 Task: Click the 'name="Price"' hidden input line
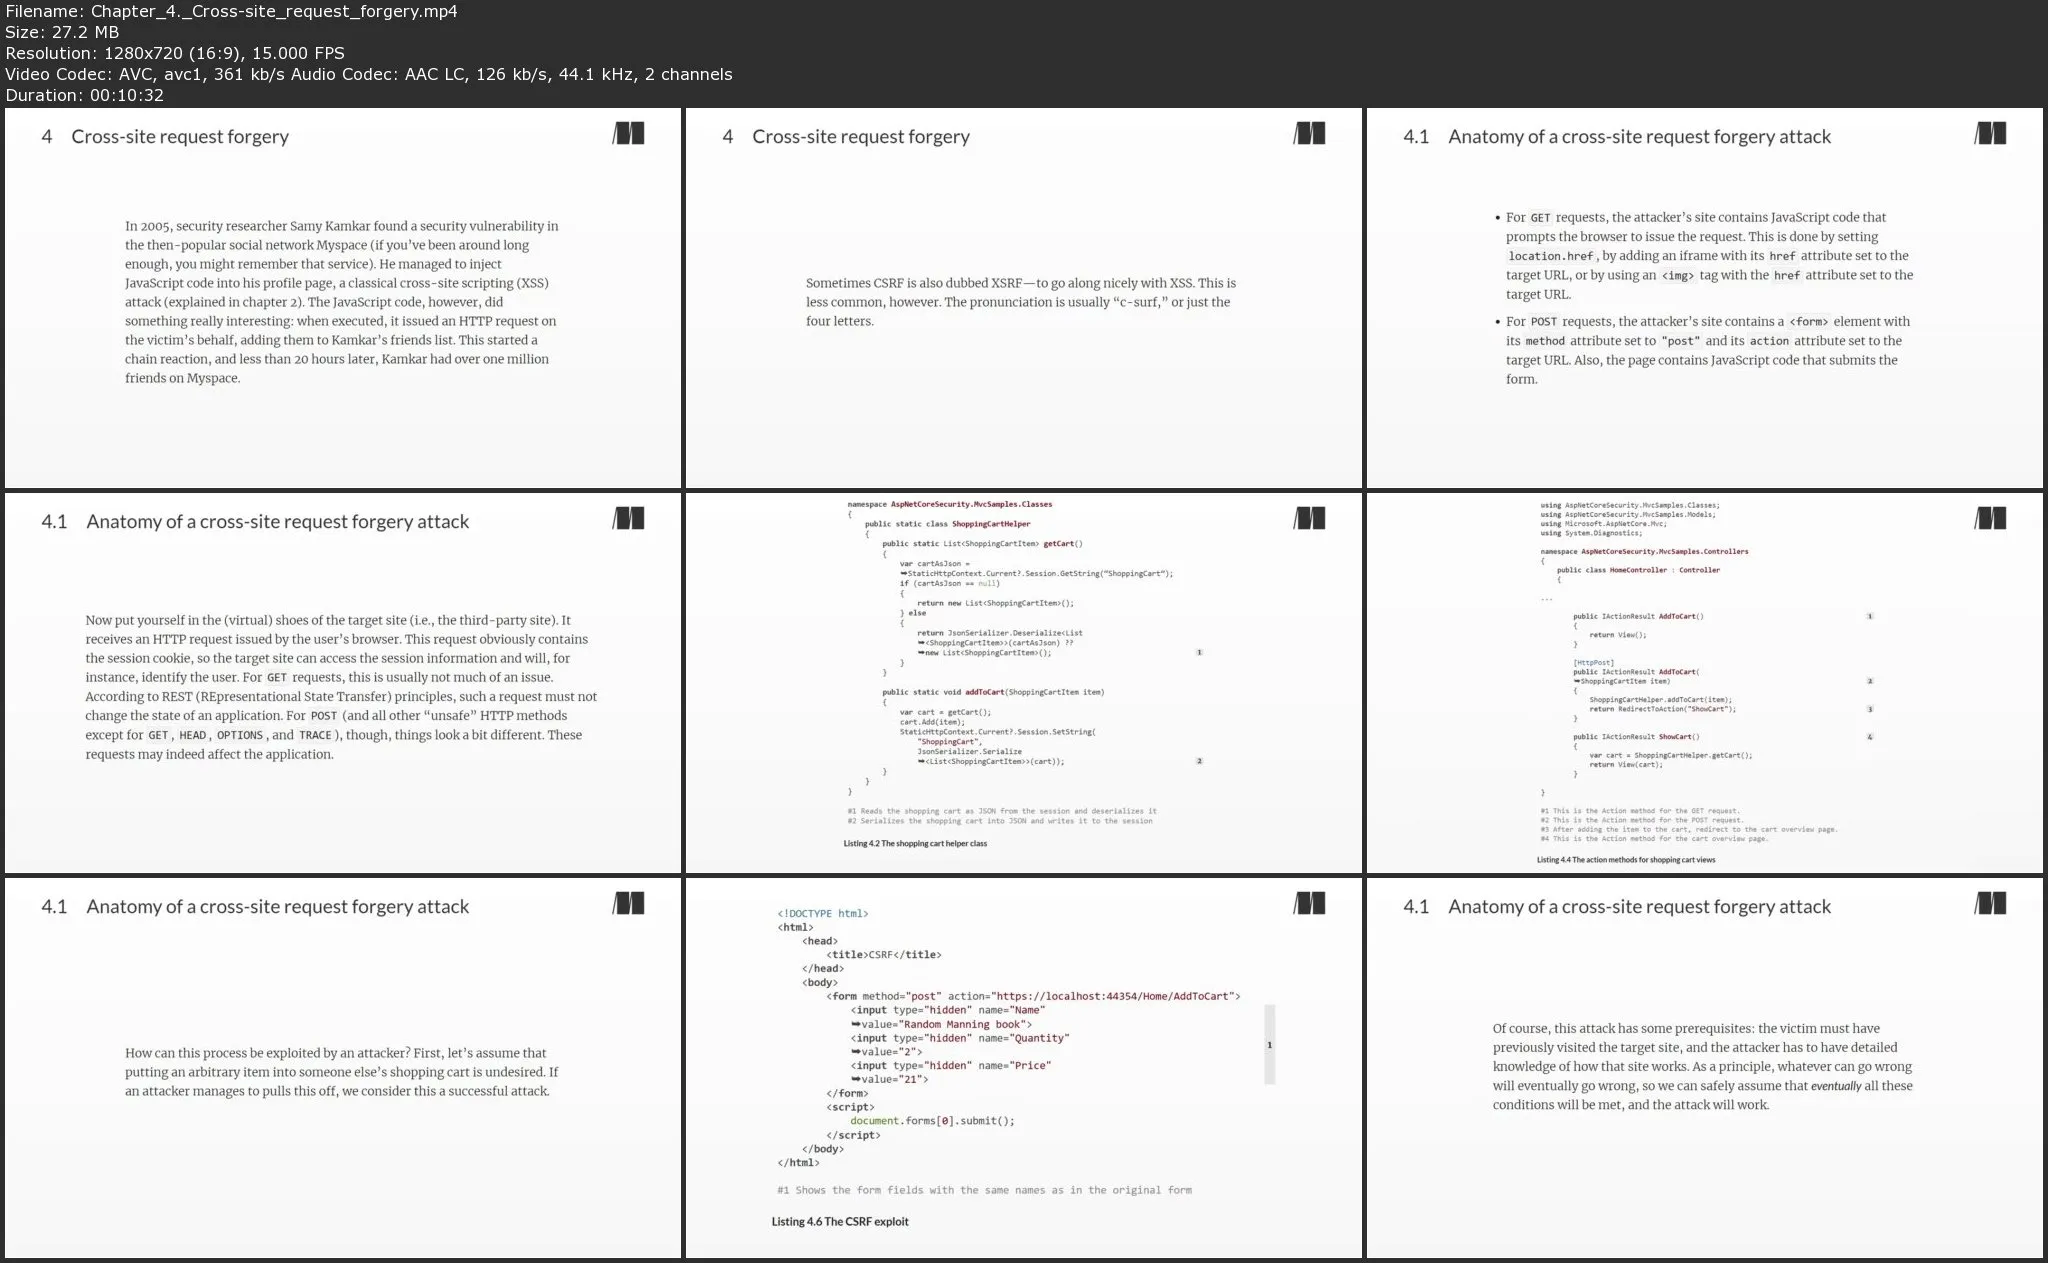click(x=951, y=1066)
